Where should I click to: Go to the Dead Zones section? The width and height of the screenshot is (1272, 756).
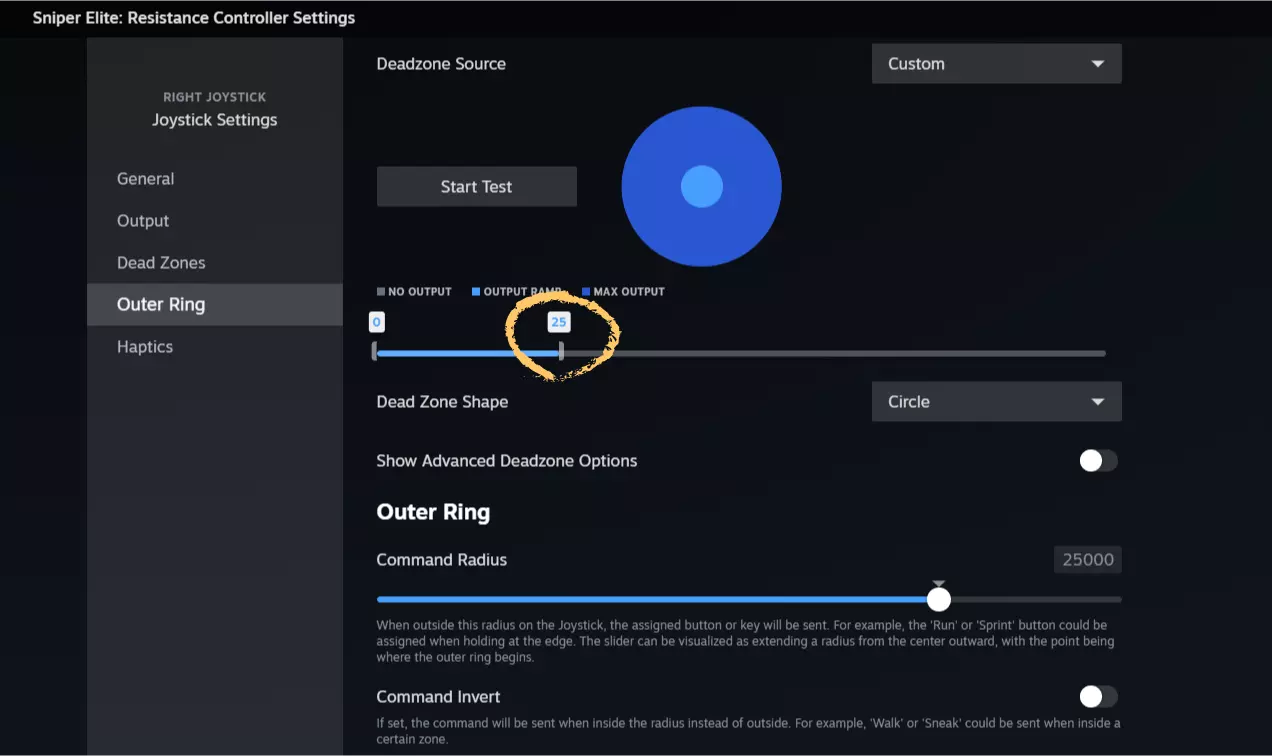214,263
